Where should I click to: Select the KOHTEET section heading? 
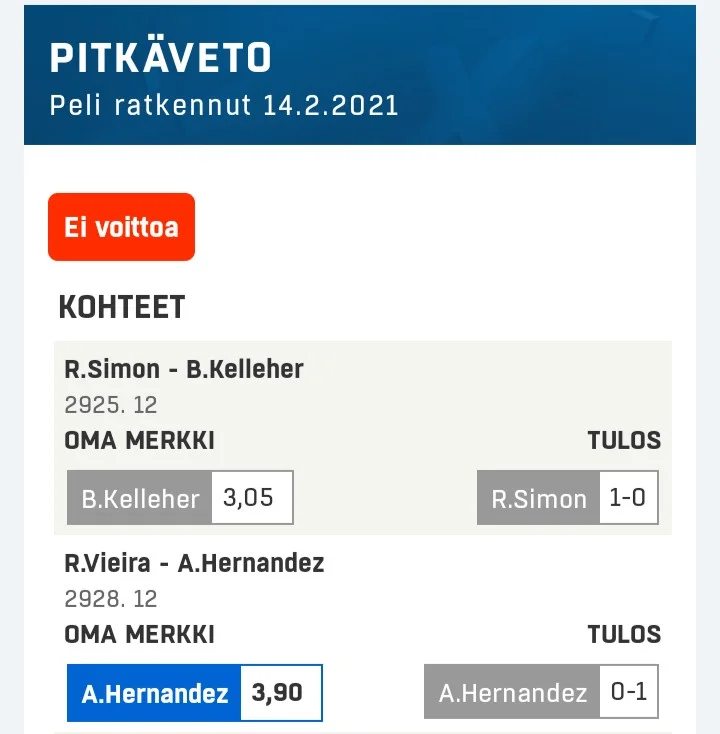(122, 307)
